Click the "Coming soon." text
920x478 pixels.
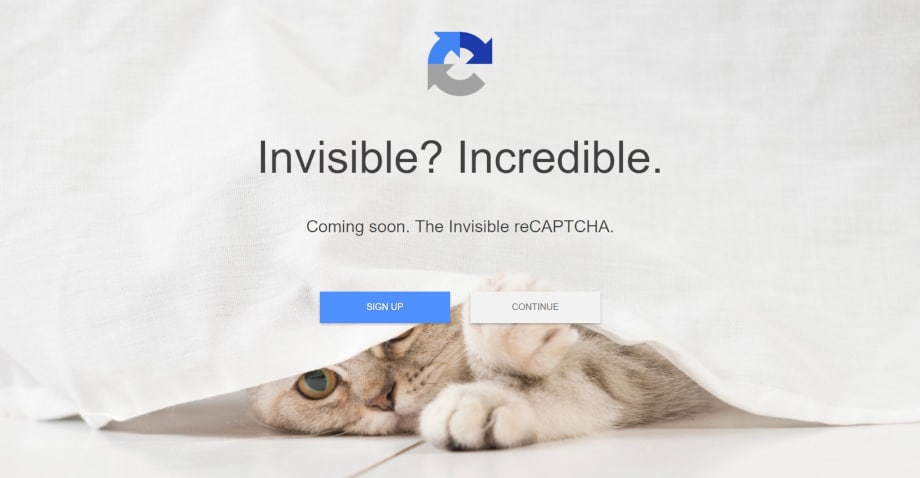click(x=358, y=226)
